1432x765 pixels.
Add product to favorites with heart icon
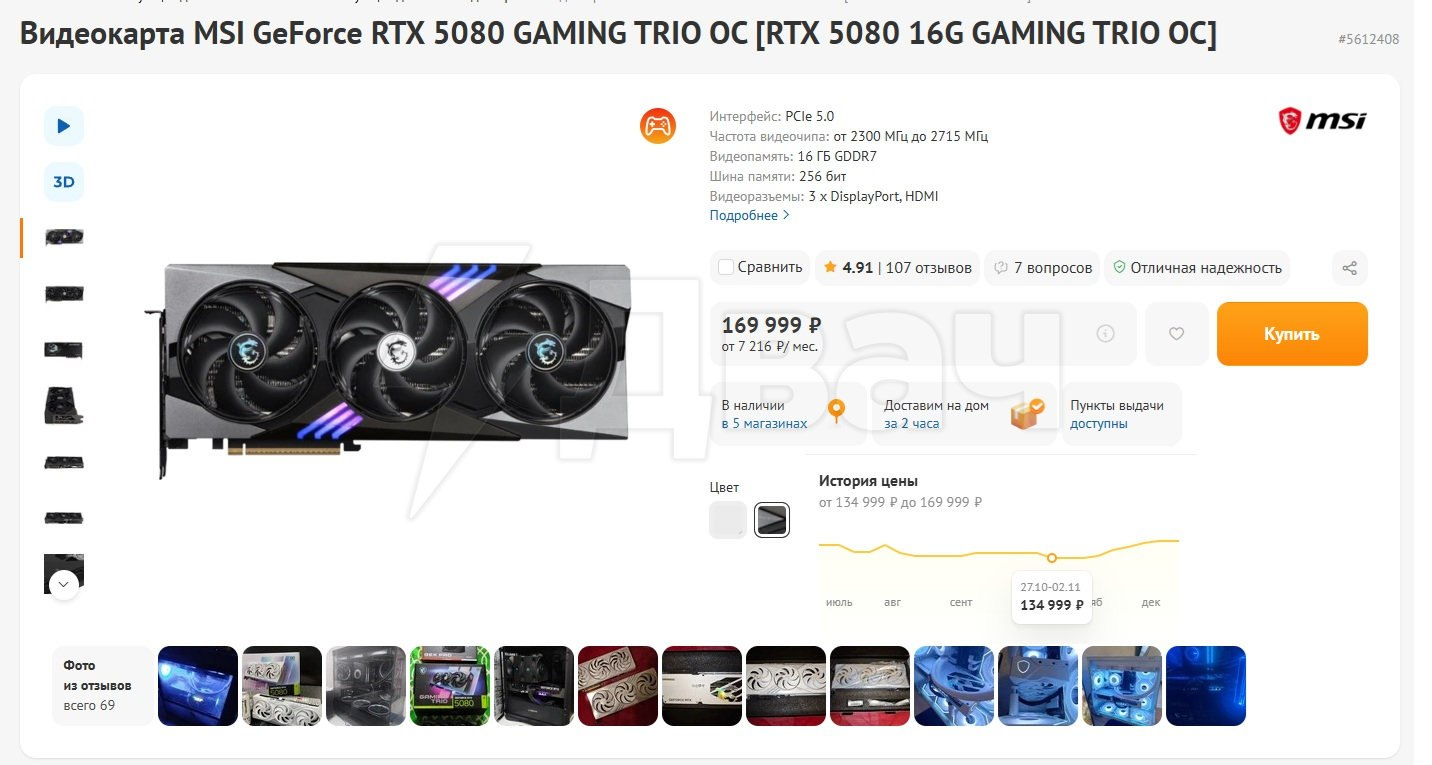pos(1176,334)
